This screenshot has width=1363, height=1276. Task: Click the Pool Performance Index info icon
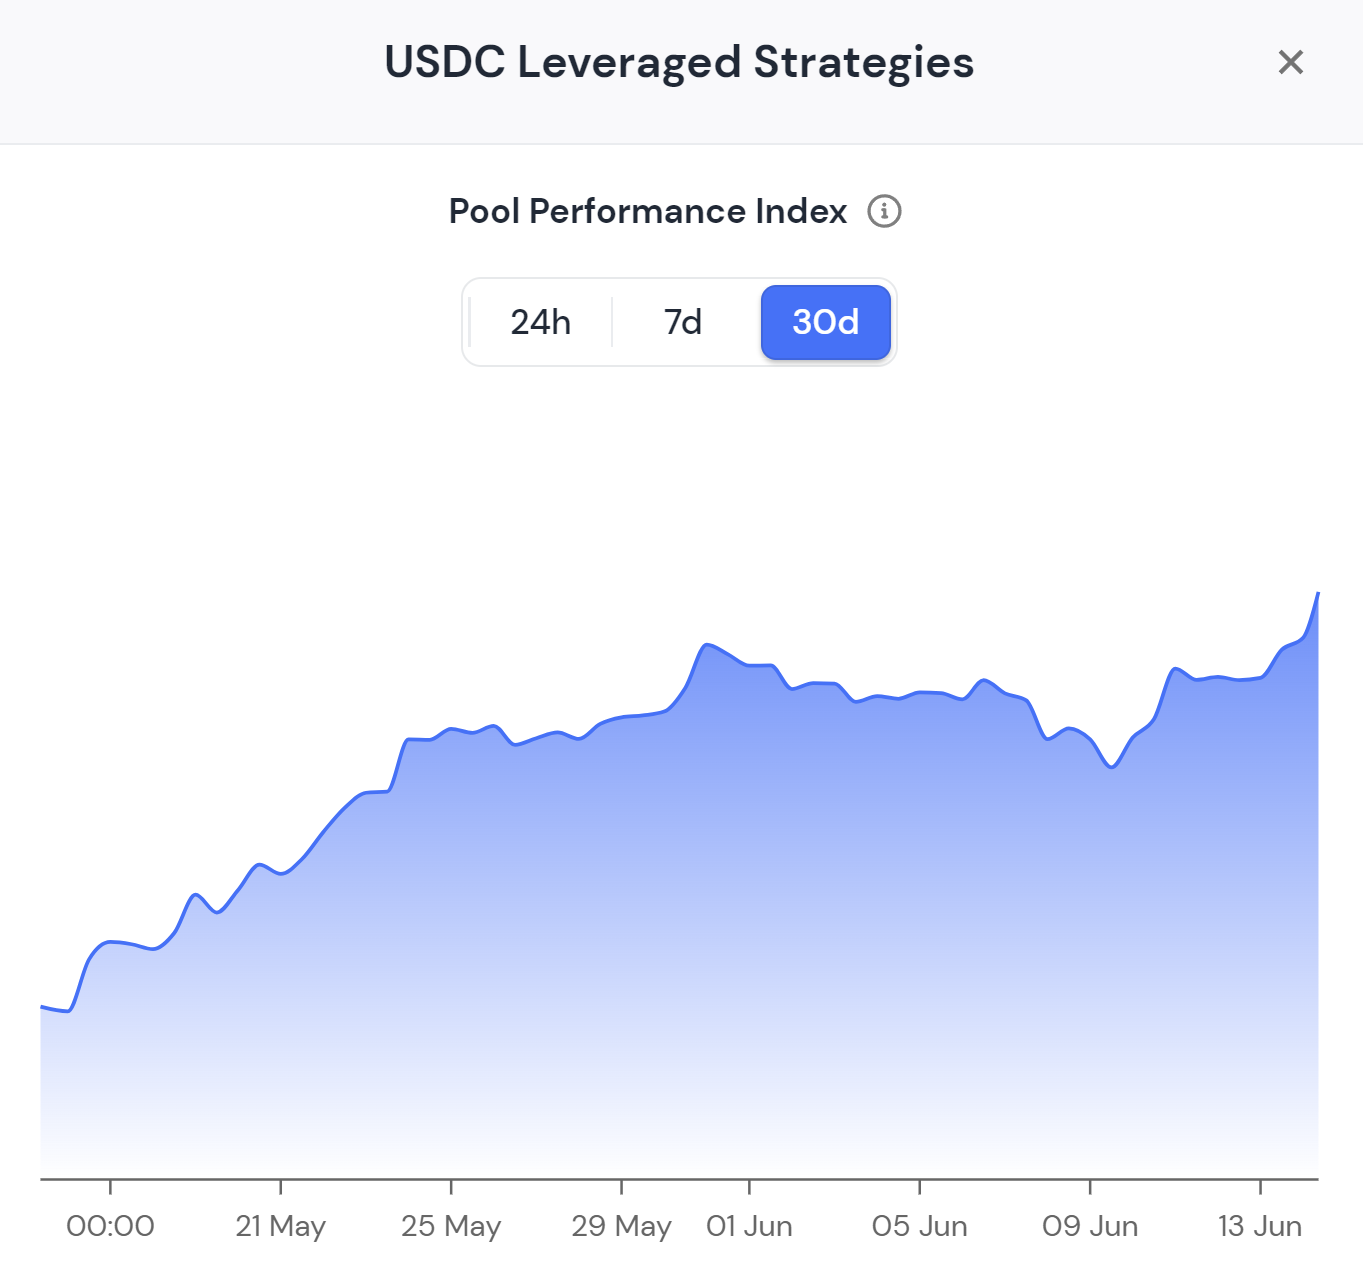[x=884, y=211]
